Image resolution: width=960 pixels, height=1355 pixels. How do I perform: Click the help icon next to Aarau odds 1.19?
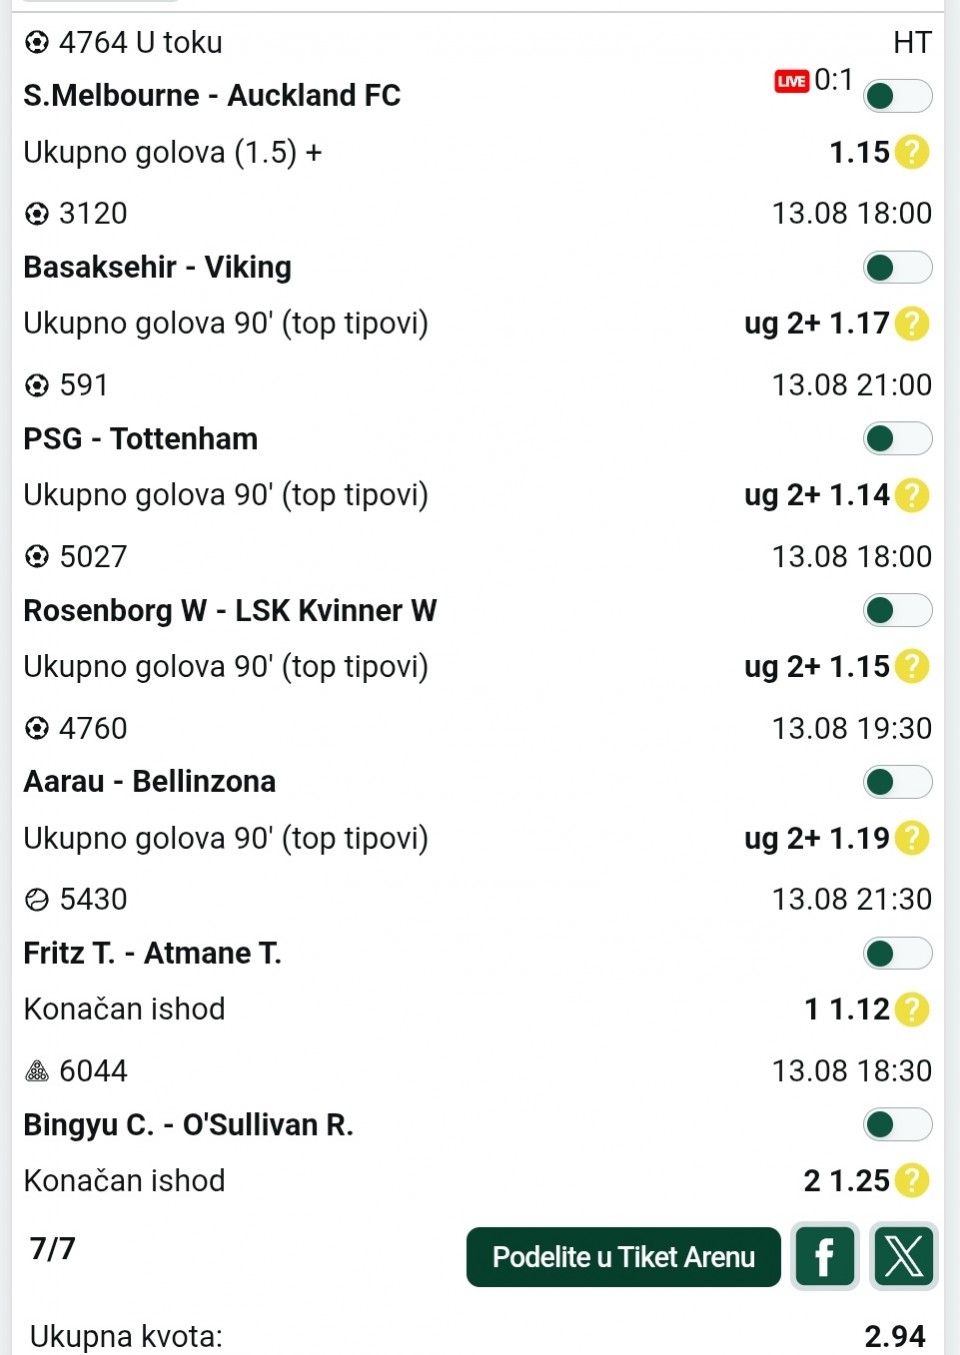click(x=911, y=838)
